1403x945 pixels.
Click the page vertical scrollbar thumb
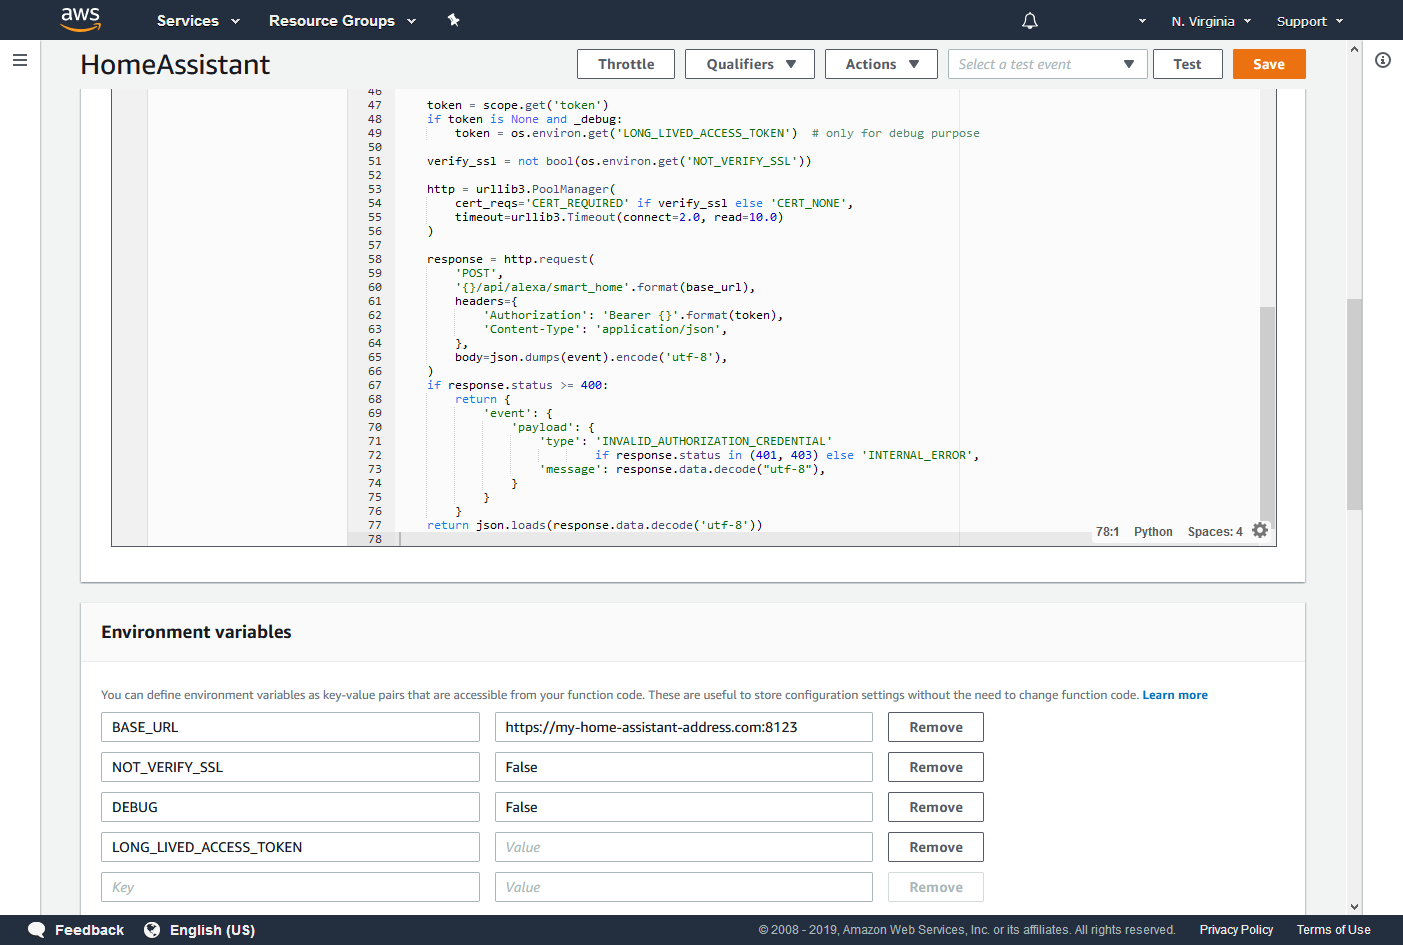tap(1355, 404)
